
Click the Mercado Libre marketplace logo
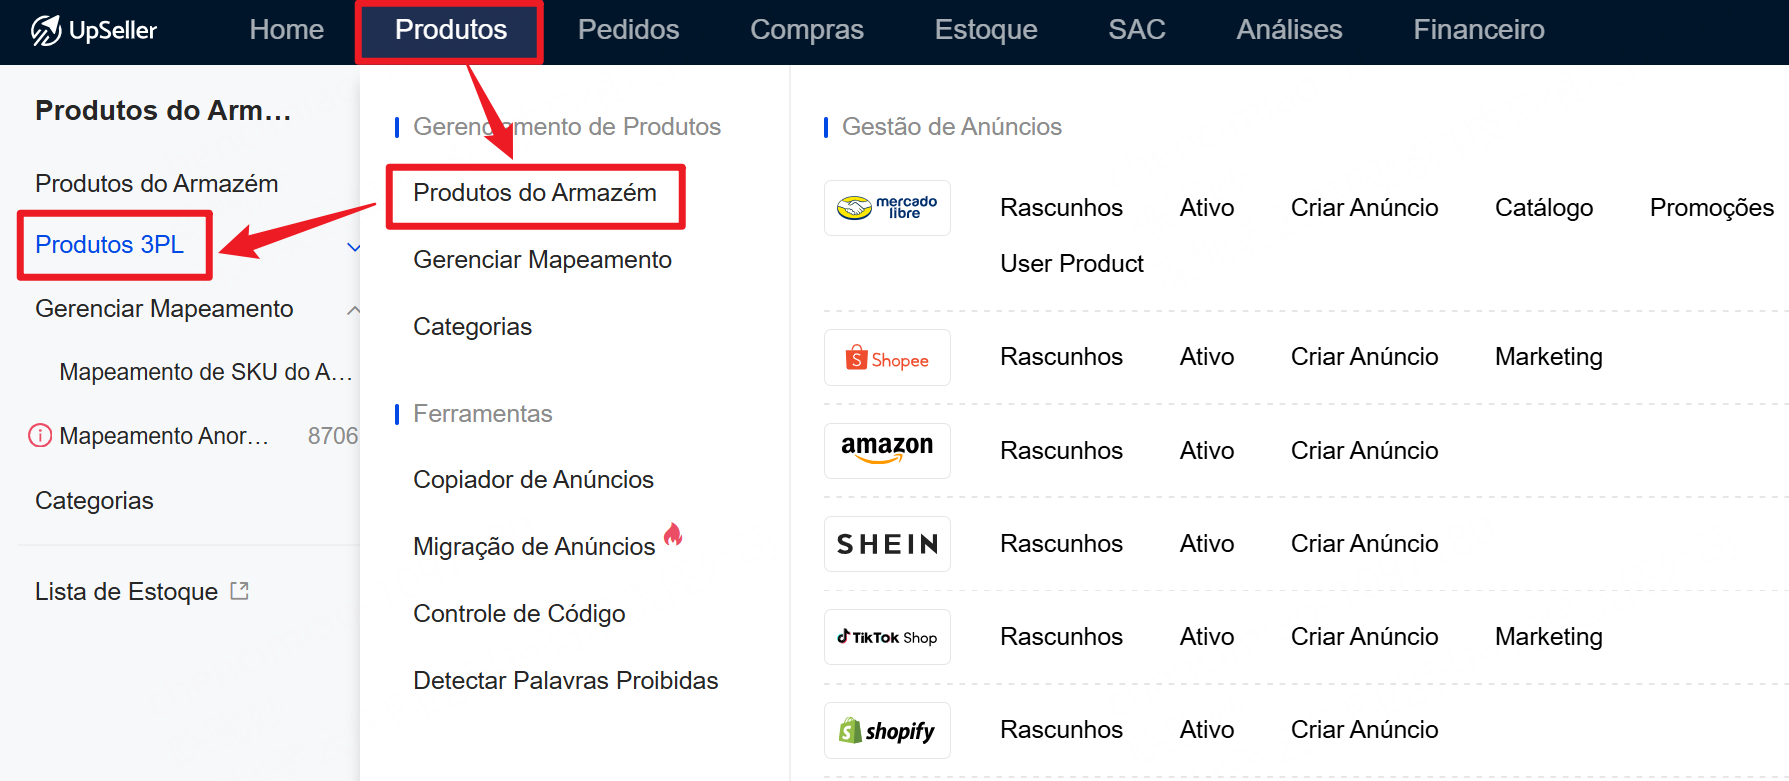[x=887, y=208]
